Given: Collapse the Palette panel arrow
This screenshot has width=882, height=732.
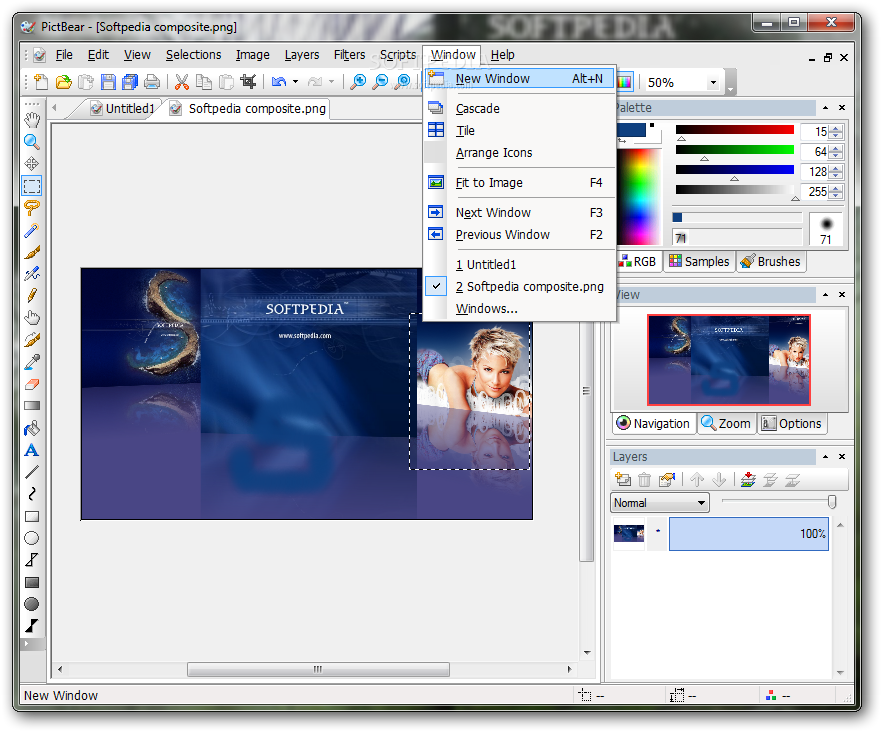Looking at the screenshot, I should point(825,107).
